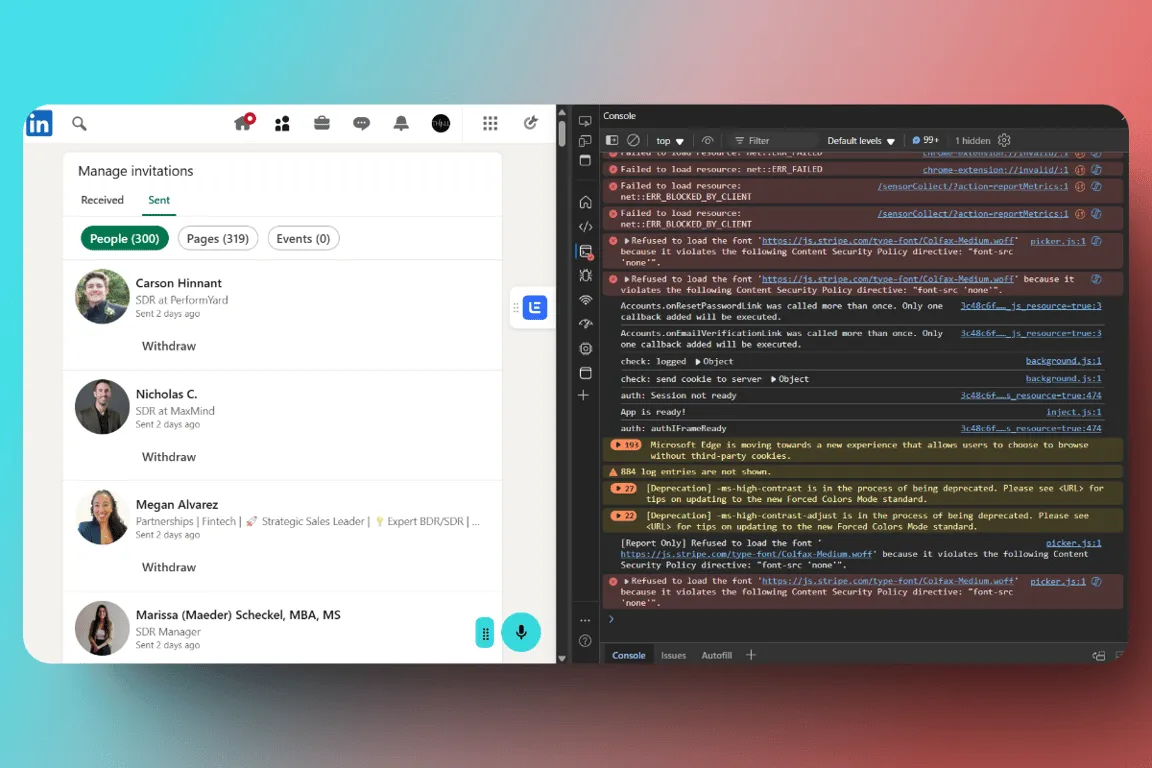Viewport: 1152px width, 768px height.
Task: Open the picker.js:1 source link
Action: 1057,241
